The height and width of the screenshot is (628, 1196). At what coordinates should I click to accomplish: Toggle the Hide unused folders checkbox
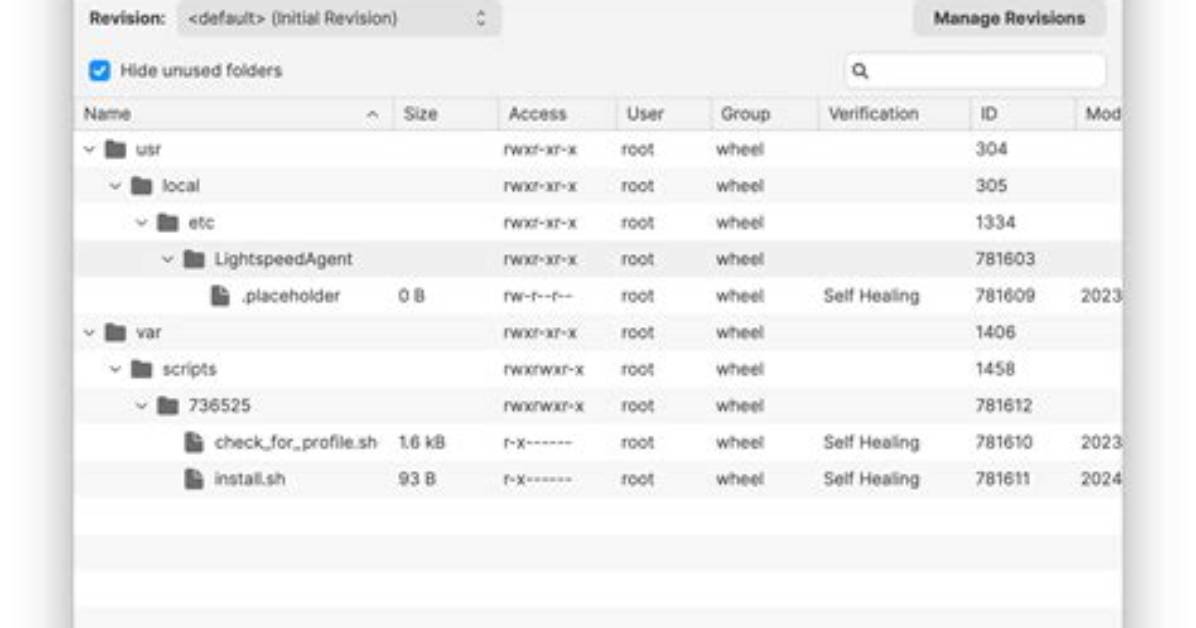pos(99,71)
